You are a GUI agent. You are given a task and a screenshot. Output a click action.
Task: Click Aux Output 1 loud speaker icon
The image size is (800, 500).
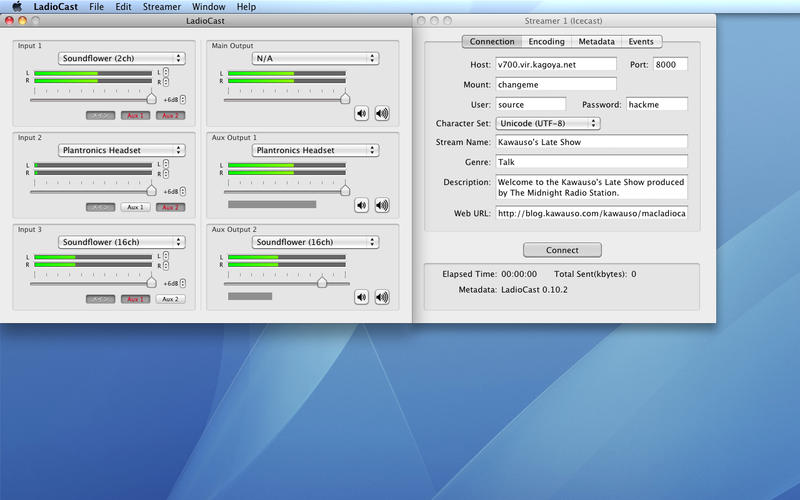381,205
